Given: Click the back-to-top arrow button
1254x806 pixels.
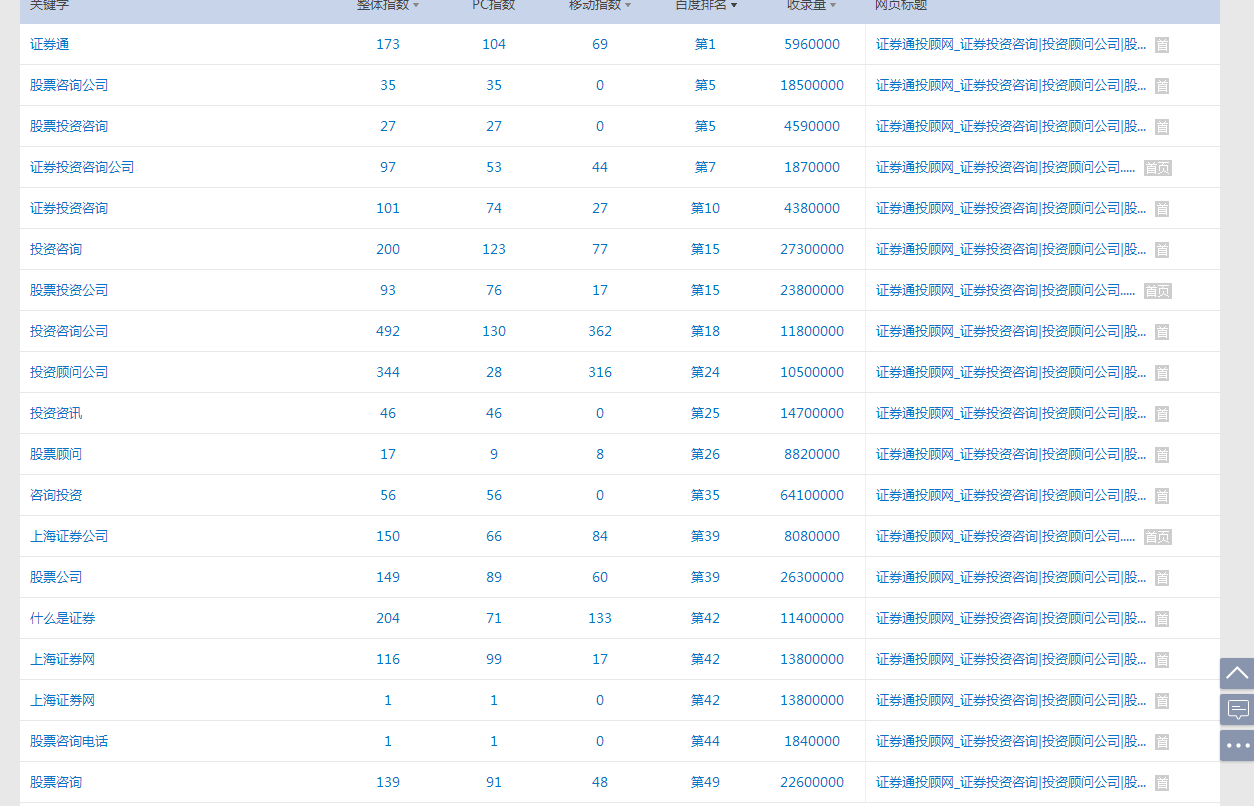Looking at the screenshot, I should (x=1237, y=673).
